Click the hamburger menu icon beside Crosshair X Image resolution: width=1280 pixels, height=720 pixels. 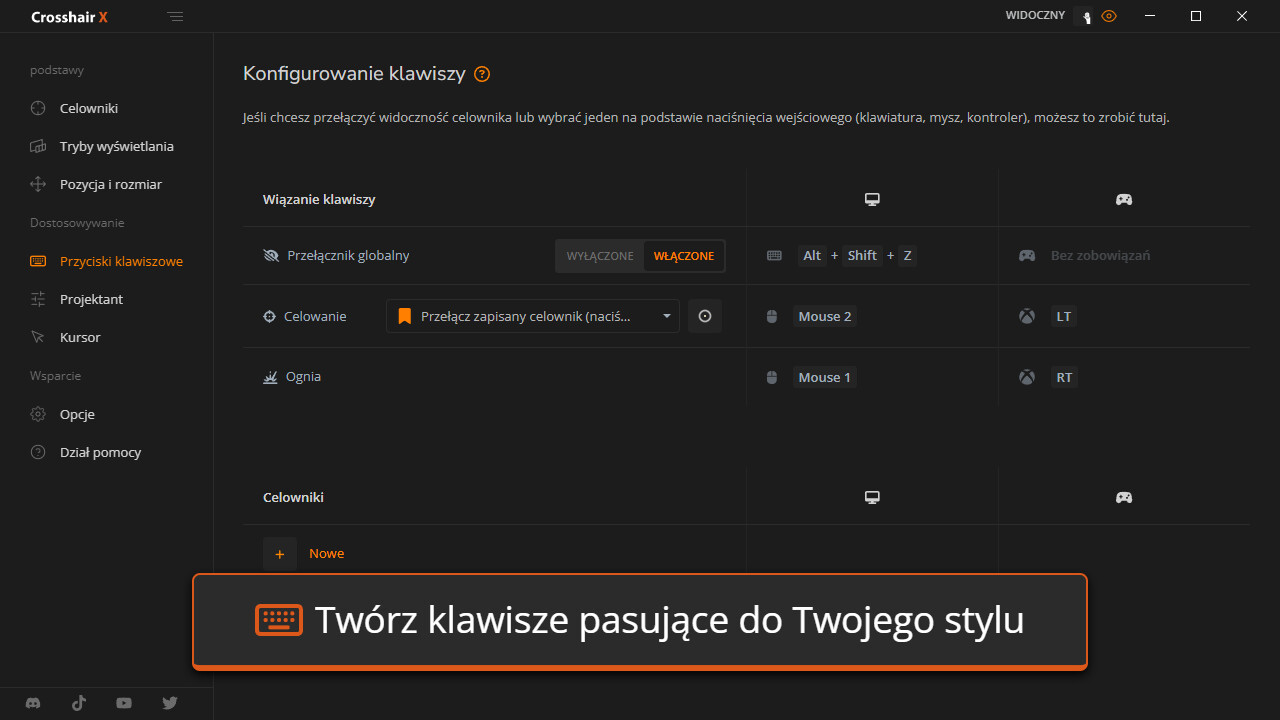click(x=176, y=17)
